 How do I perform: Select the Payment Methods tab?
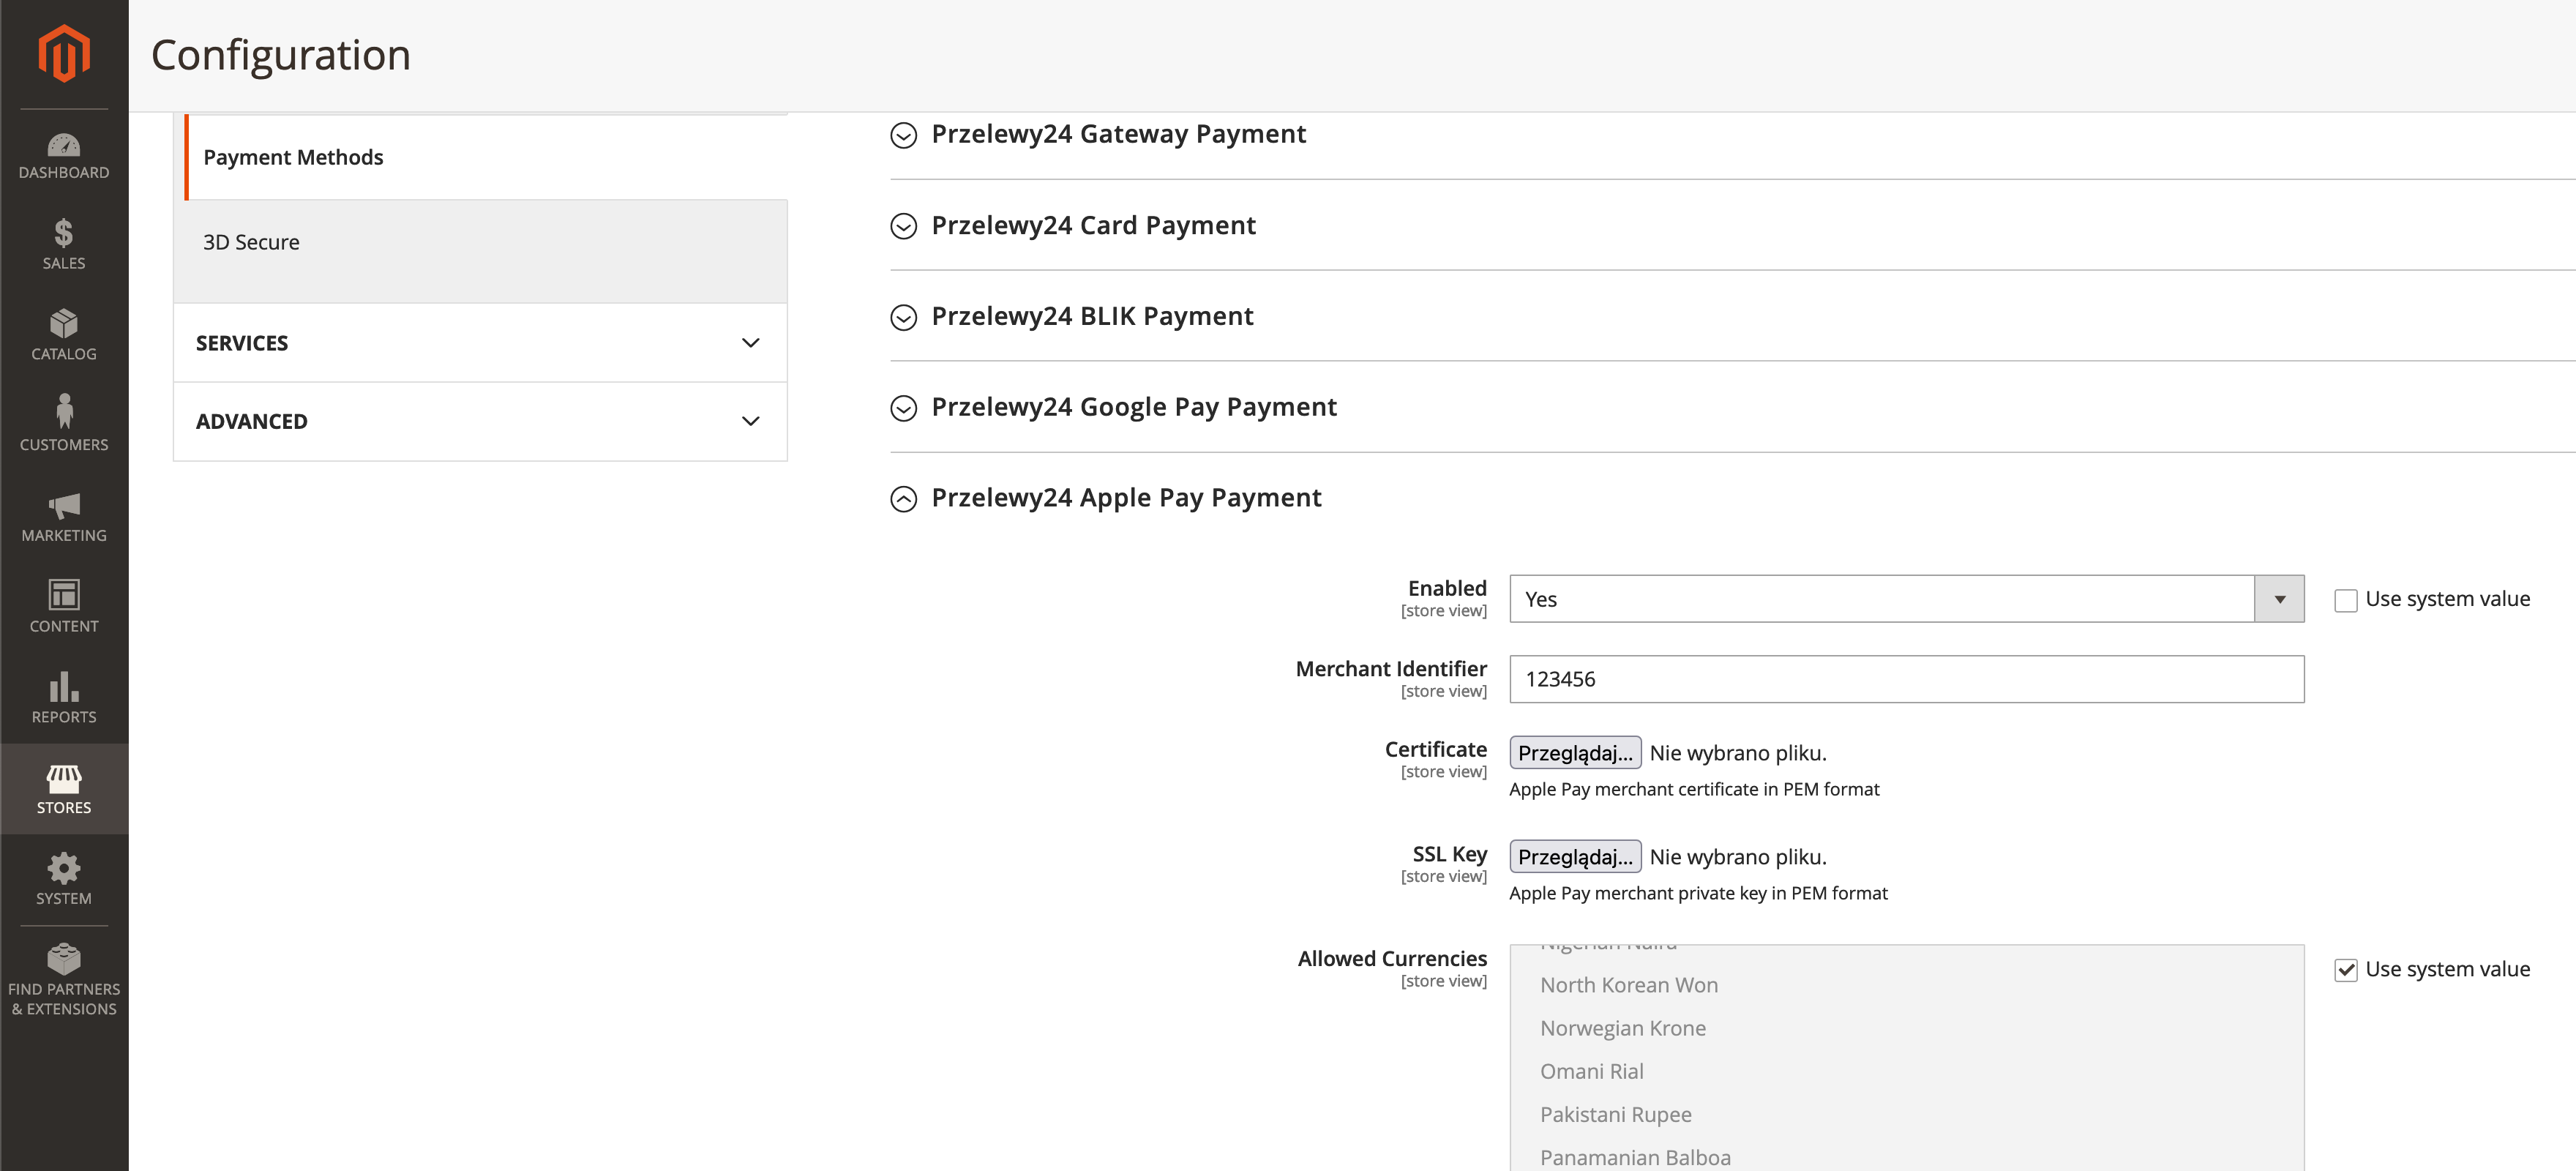click(294, 158)
